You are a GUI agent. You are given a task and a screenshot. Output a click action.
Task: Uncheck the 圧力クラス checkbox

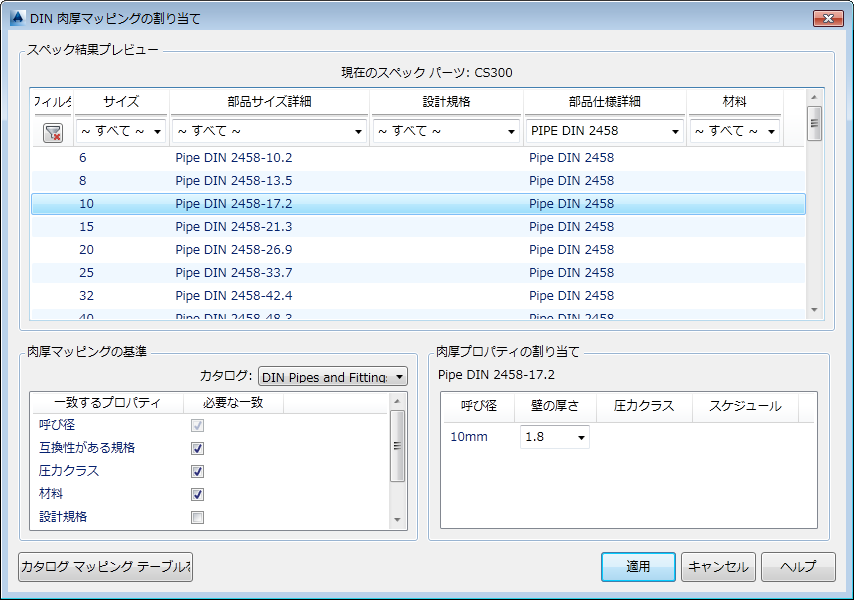click(x=197, y=471)
